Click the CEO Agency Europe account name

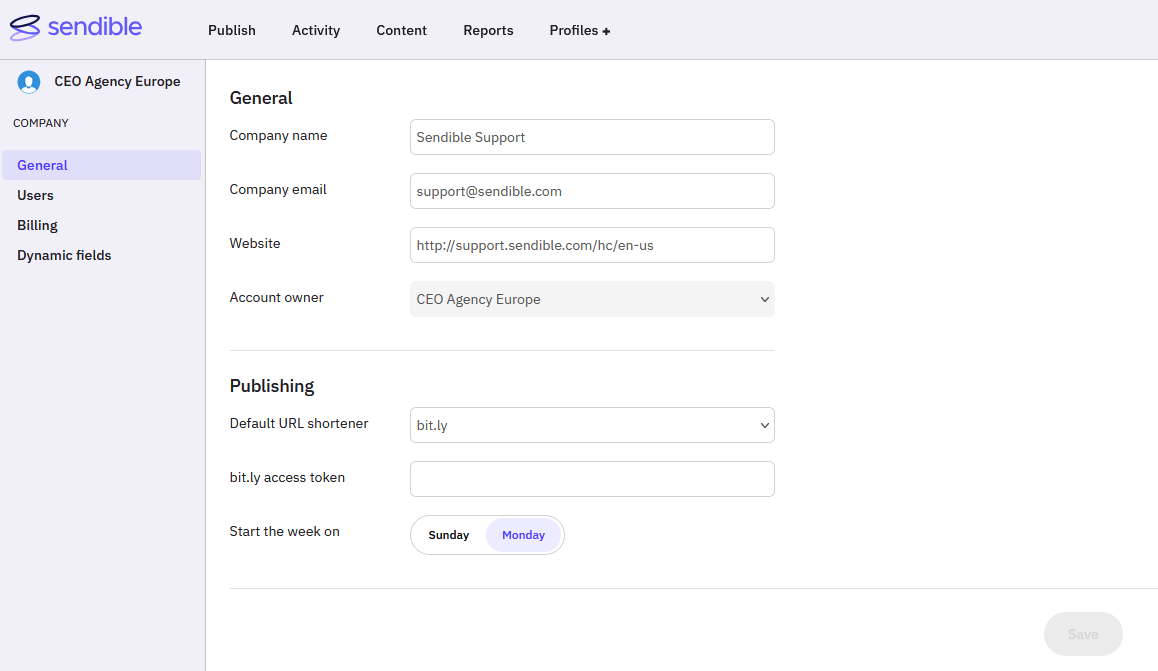[117, 82]
